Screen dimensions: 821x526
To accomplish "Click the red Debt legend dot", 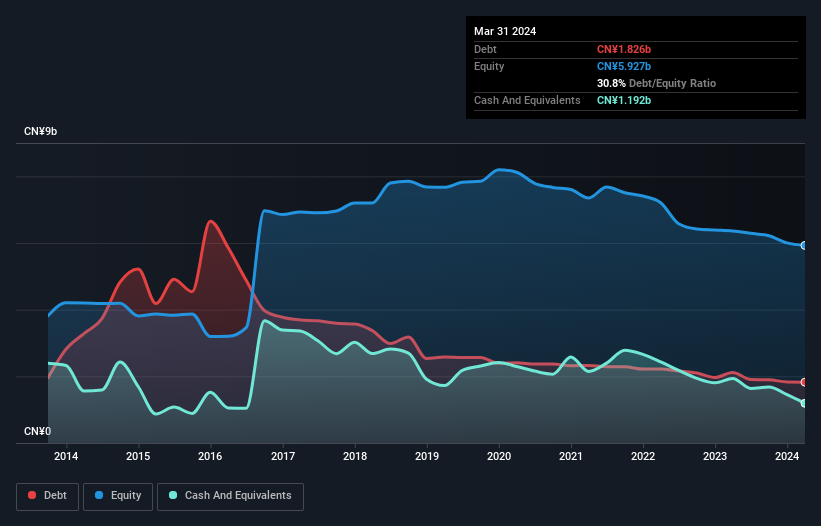I will 32,495.
